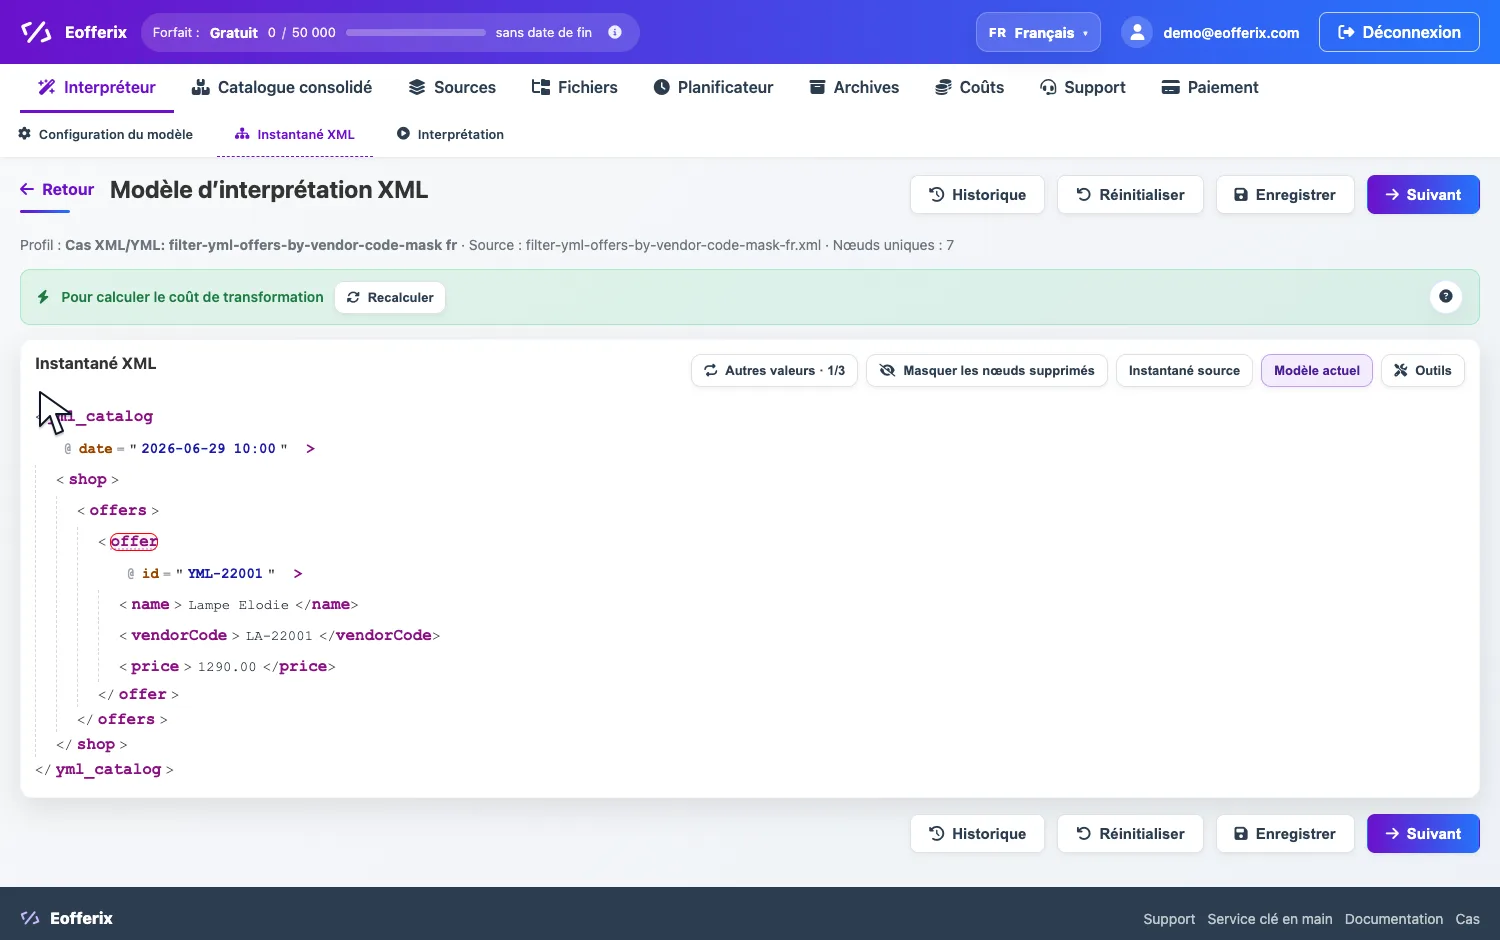Click the plan usage progress bar
Image resolution: width=1500 pixels, height=940 pixels.
[416, 32]
